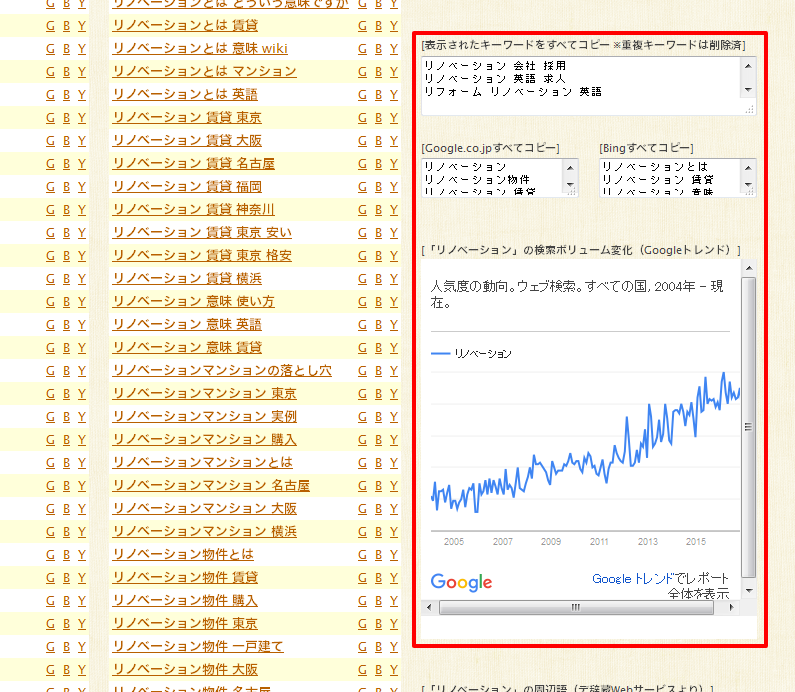Click B link right after リノベーション 賃貸 東京
Screen dimensions: 795x692
coord(378,118)
